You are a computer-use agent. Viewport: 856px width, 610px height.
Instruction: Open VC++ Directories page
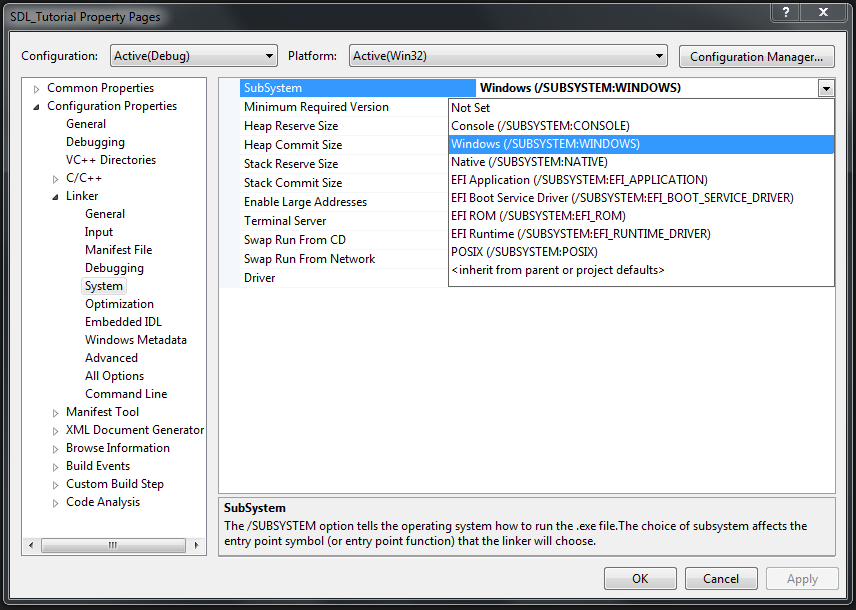coord(111,160)
